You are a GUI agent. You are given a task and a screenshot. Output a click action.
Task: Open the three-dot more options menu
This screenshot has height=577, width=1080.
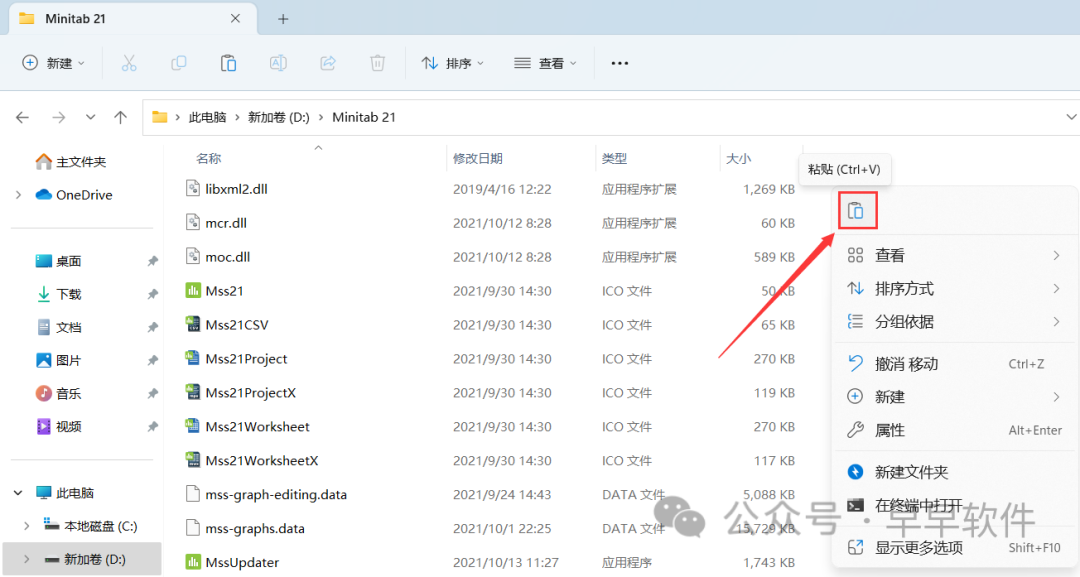coord(619,63)
